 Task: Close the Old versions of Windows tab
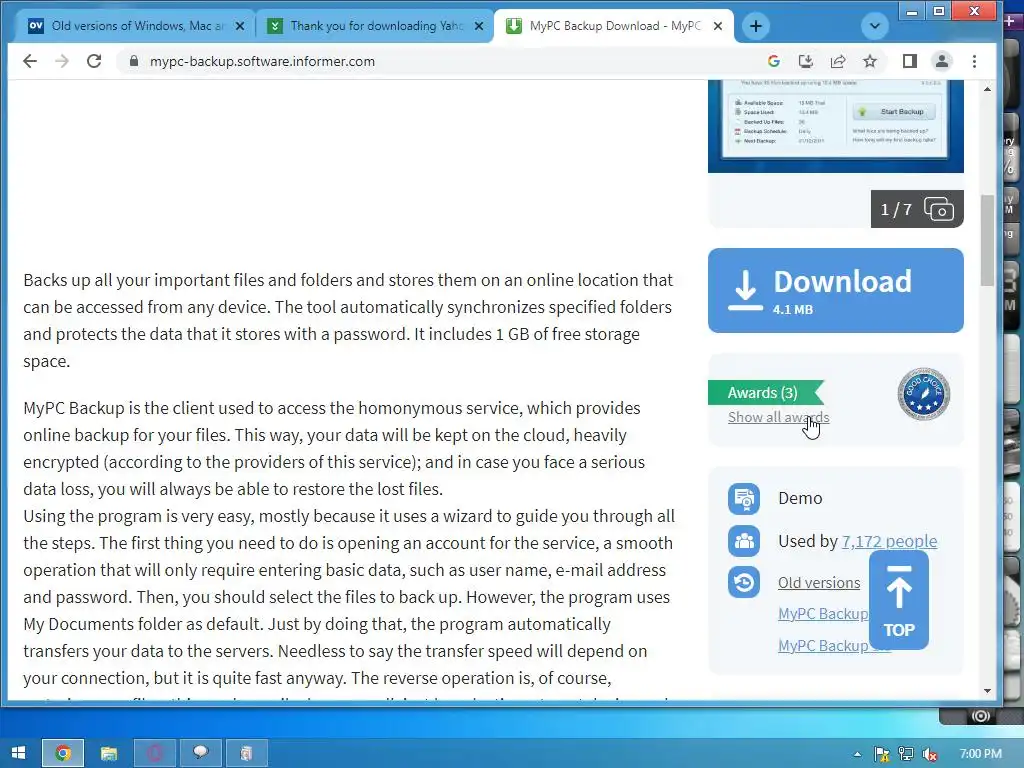pos(240,26)
